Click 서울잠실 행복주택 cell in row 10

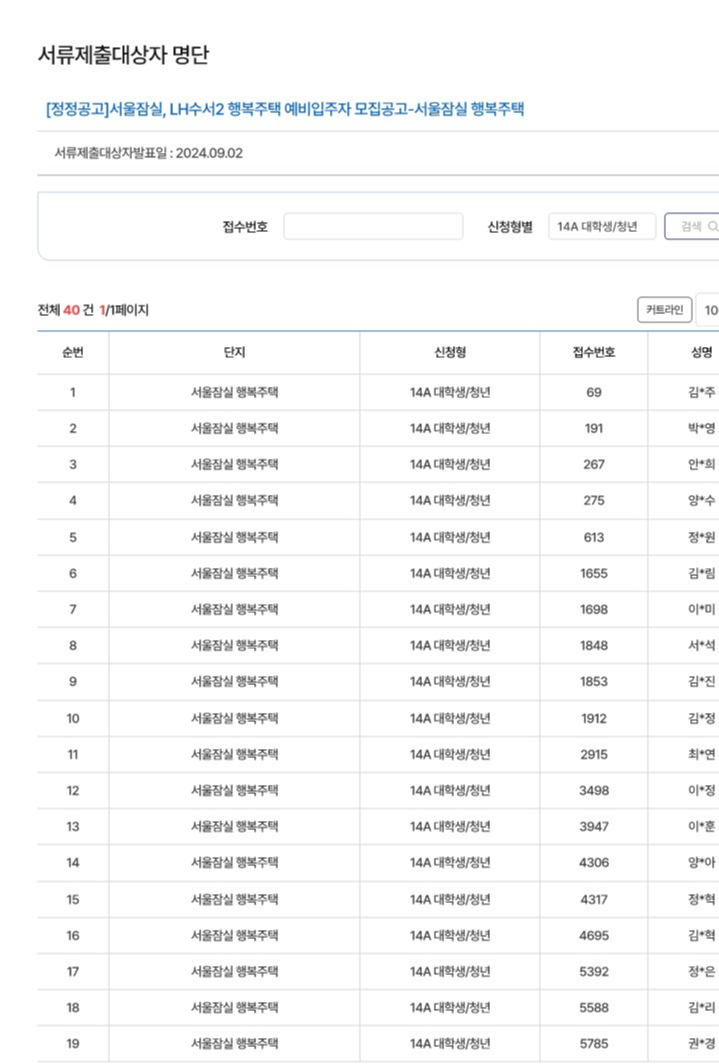(x=234, y=718)
